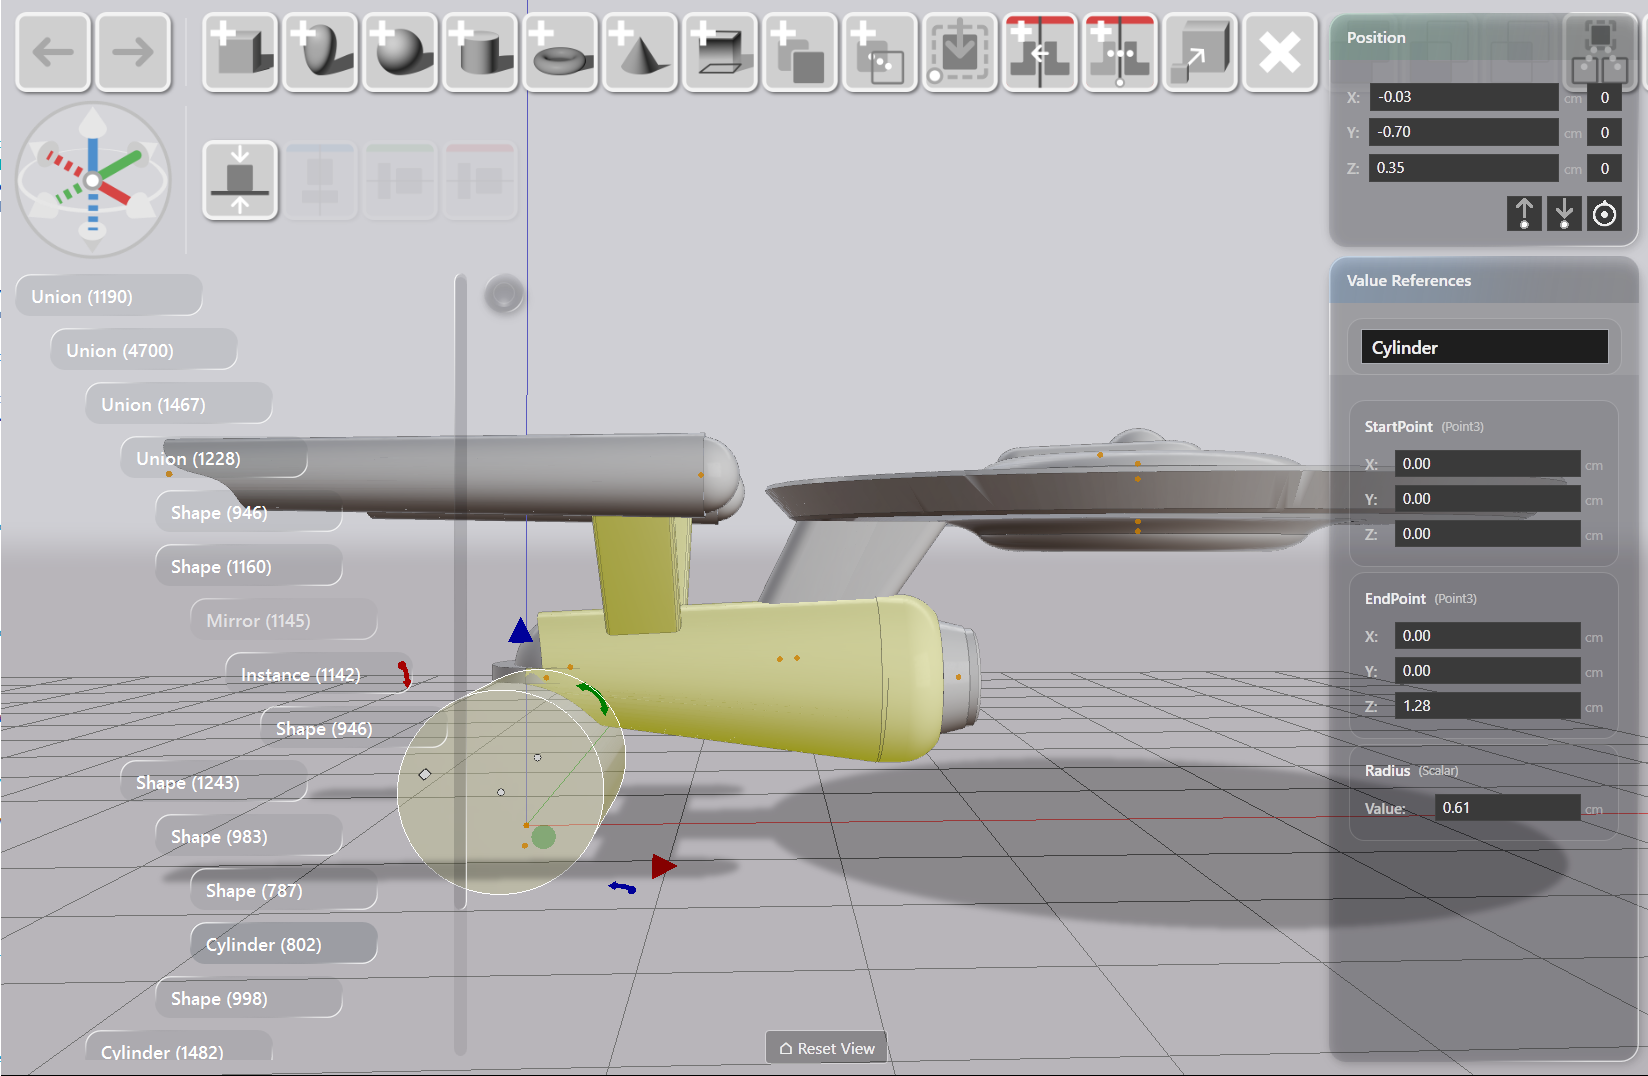Click the Cylinder name field
The image size is (1648, 1076).
point(1484,347)
